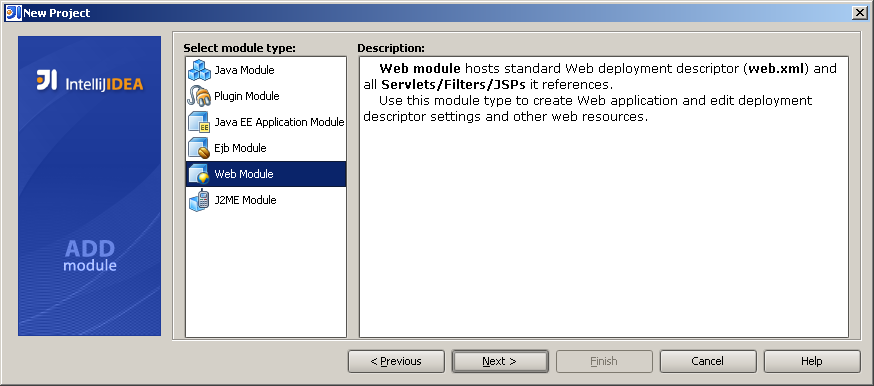This screenshot has width=874, height=386.
Task: Go back with the Previous button
Action: pyautogui.click(x=396, y=361)
